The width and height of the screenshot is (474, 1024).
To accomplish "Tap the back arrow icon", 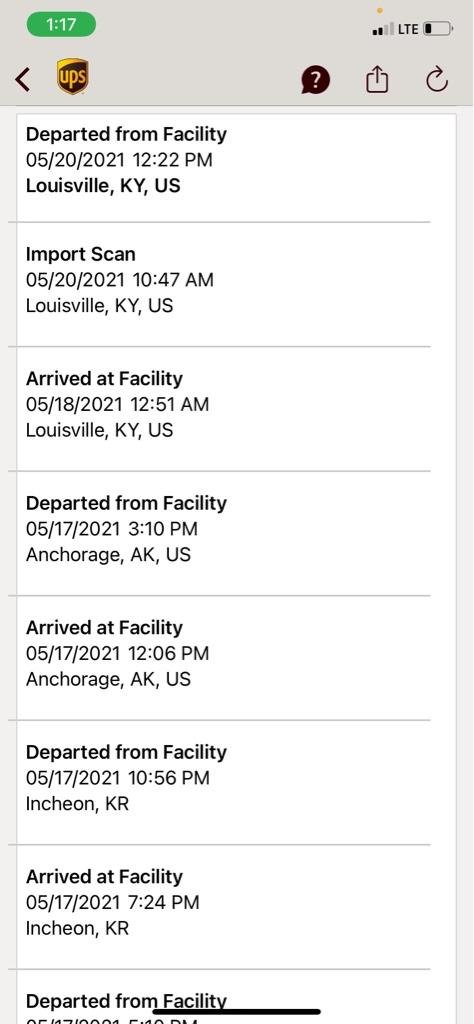I will click(x=23, y=80).
